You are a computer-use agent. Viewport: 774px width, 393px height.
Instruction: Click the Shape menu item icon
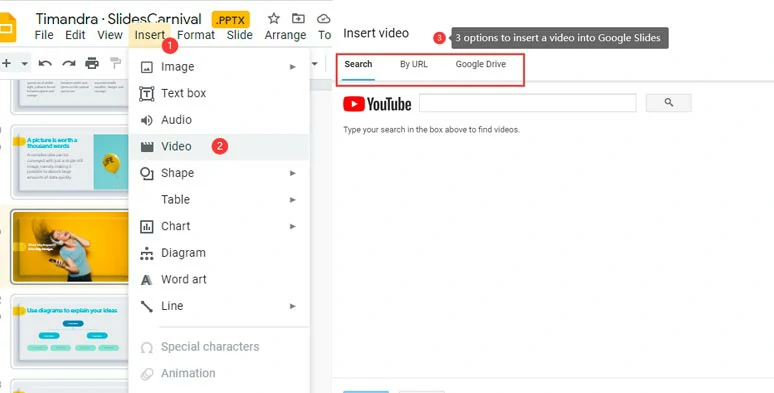point(147,174)
